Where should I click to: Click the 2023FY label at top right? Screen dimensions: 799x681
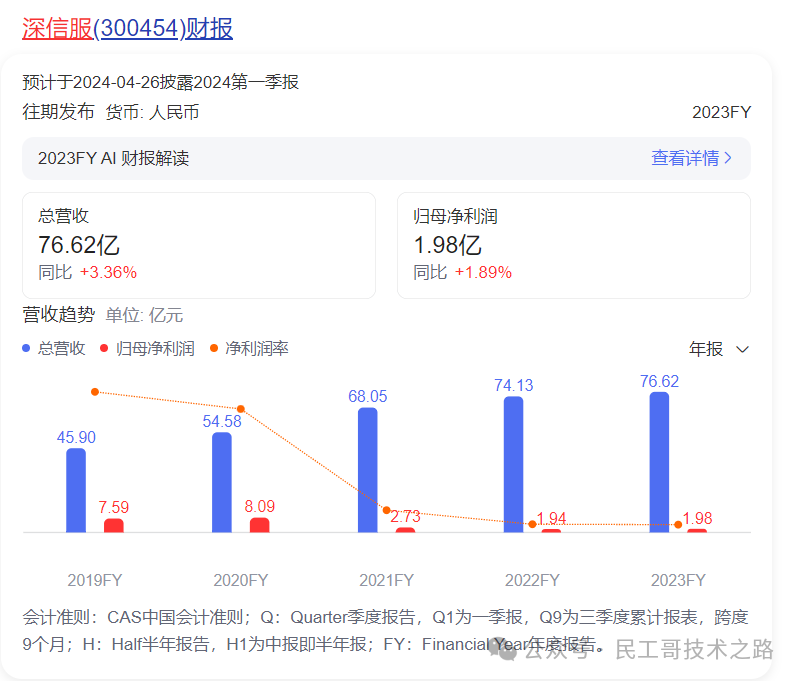(x=721, y=112)
